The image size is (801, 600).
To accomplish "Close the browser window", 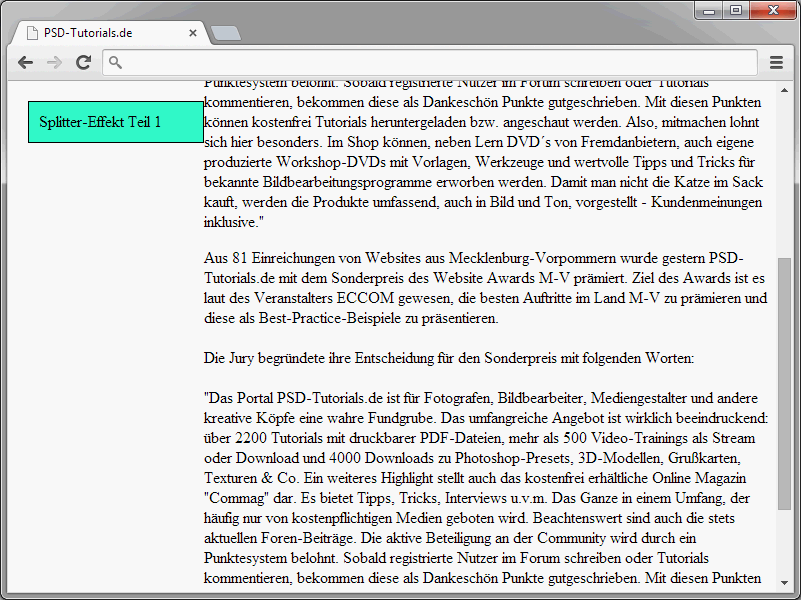I will point(773,11).
